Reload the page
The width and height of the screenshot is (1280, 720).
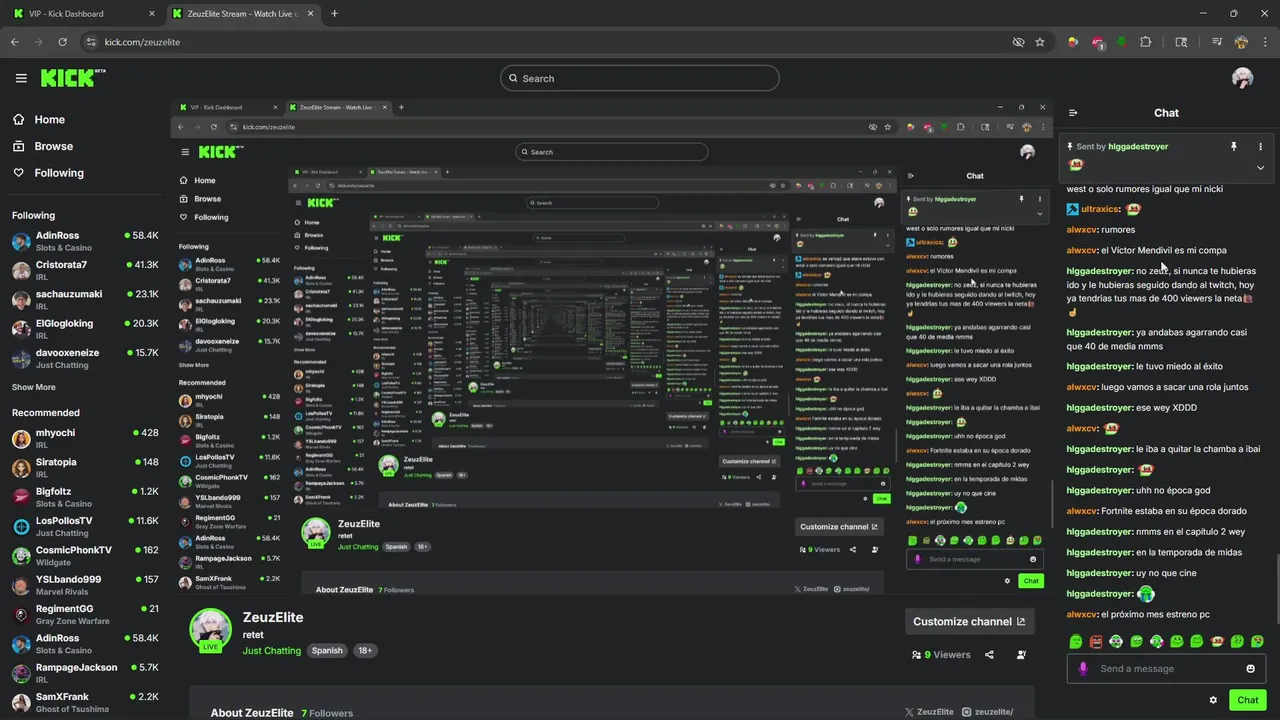tap(62, 42)
